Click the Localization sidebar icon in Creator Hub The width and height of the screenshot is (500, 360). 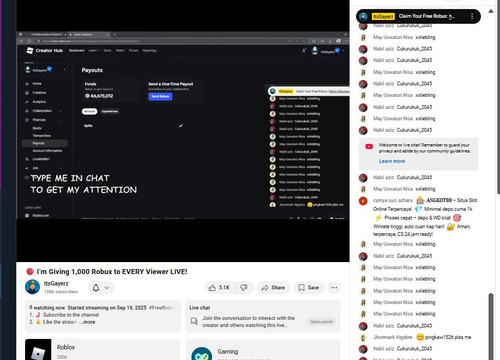tap(27, 159)
